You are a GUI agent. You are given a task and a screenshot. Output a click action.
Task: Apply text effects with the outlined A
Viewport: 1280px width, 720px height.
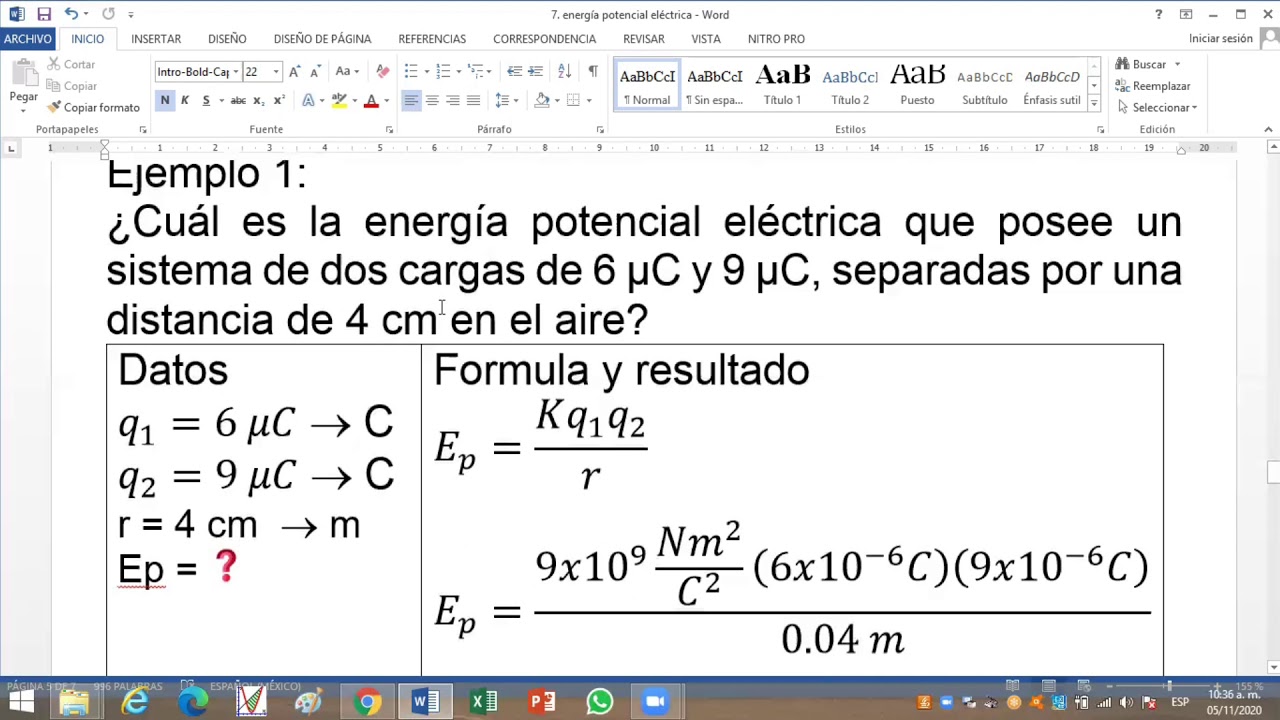[x=308, y=100]
